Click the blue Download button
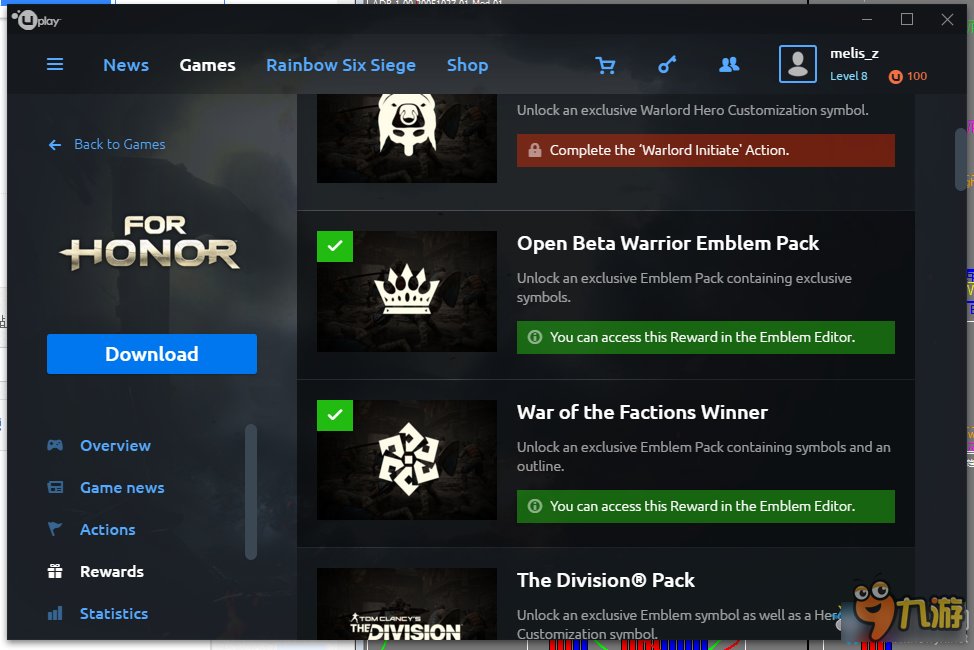 (152, 354)
